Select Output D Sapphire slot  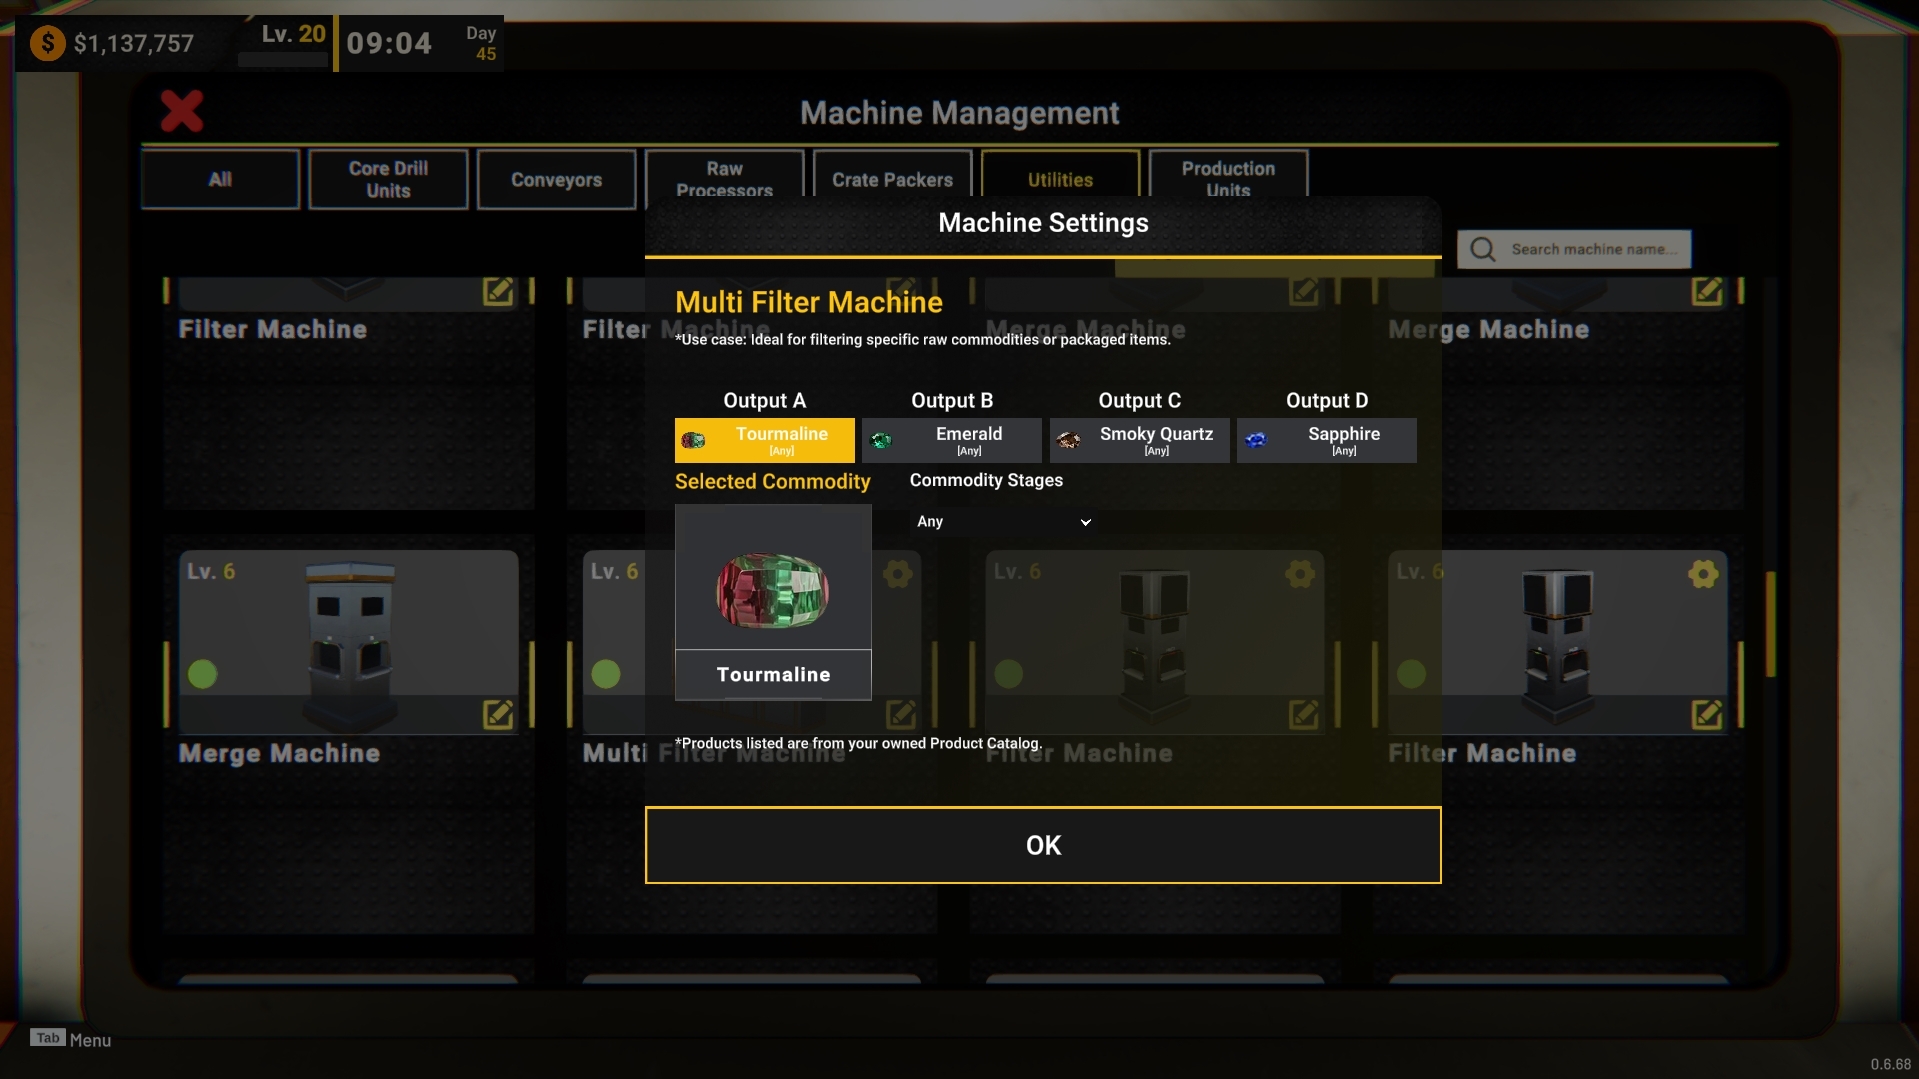coord(1327,440)
